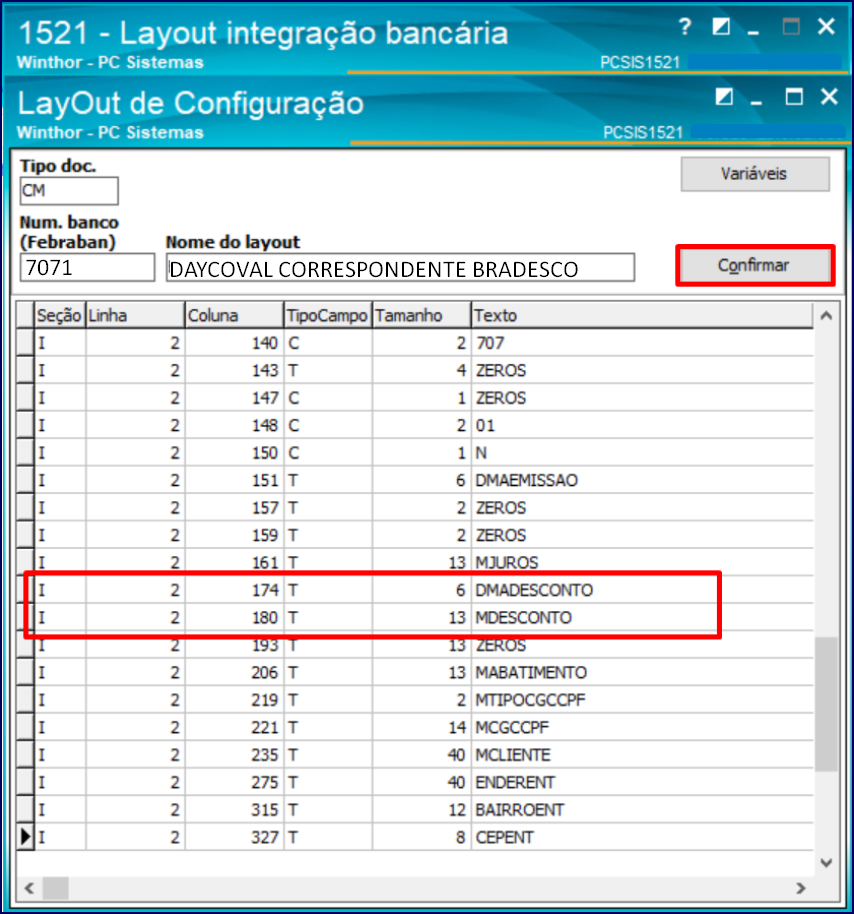Click the left arrow of horizontal scrollbar
The image size is (854, 914).
[29, 888]
